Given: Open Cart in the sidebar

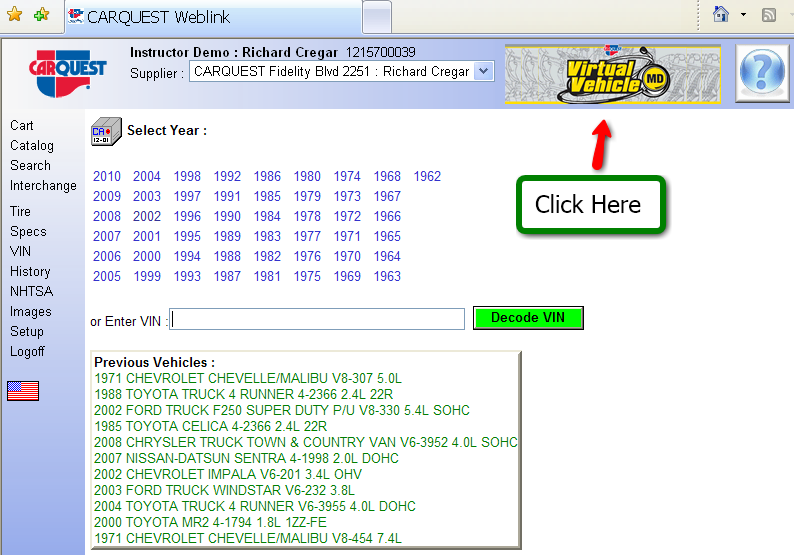Looking at the screenshot, I should (22, 126).
